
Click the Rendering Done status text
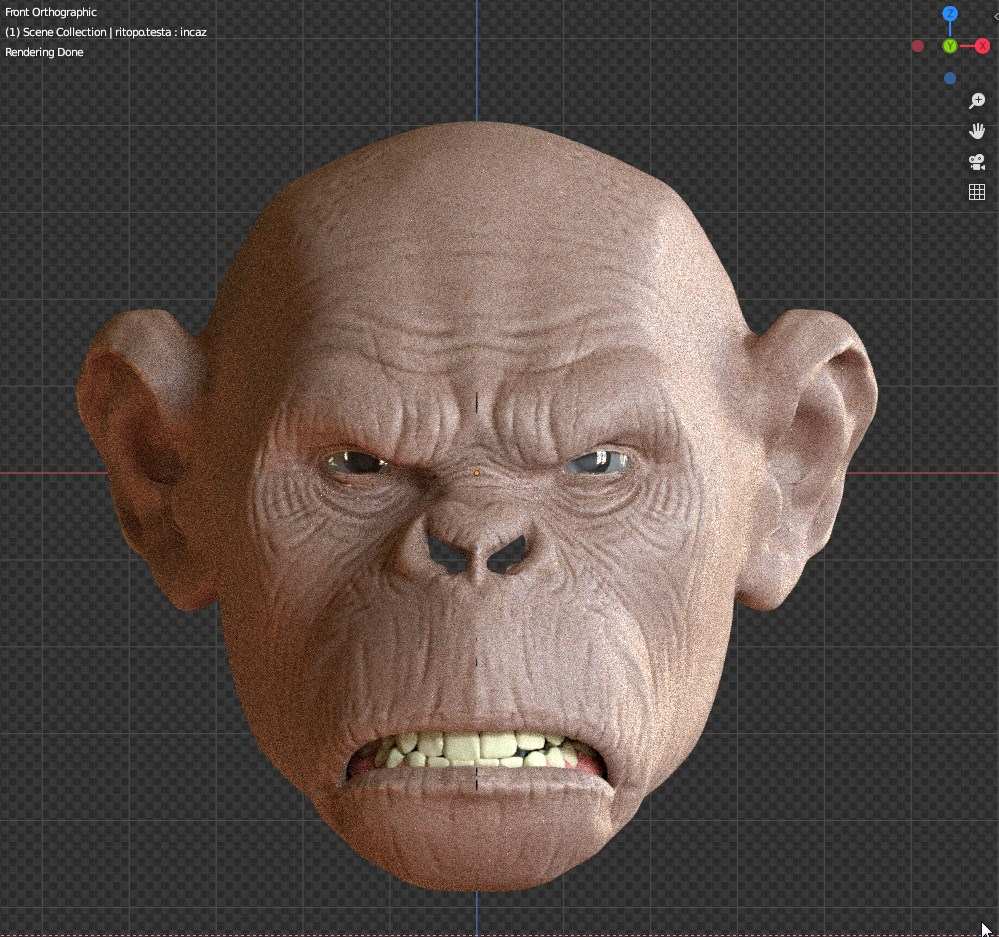44,51
